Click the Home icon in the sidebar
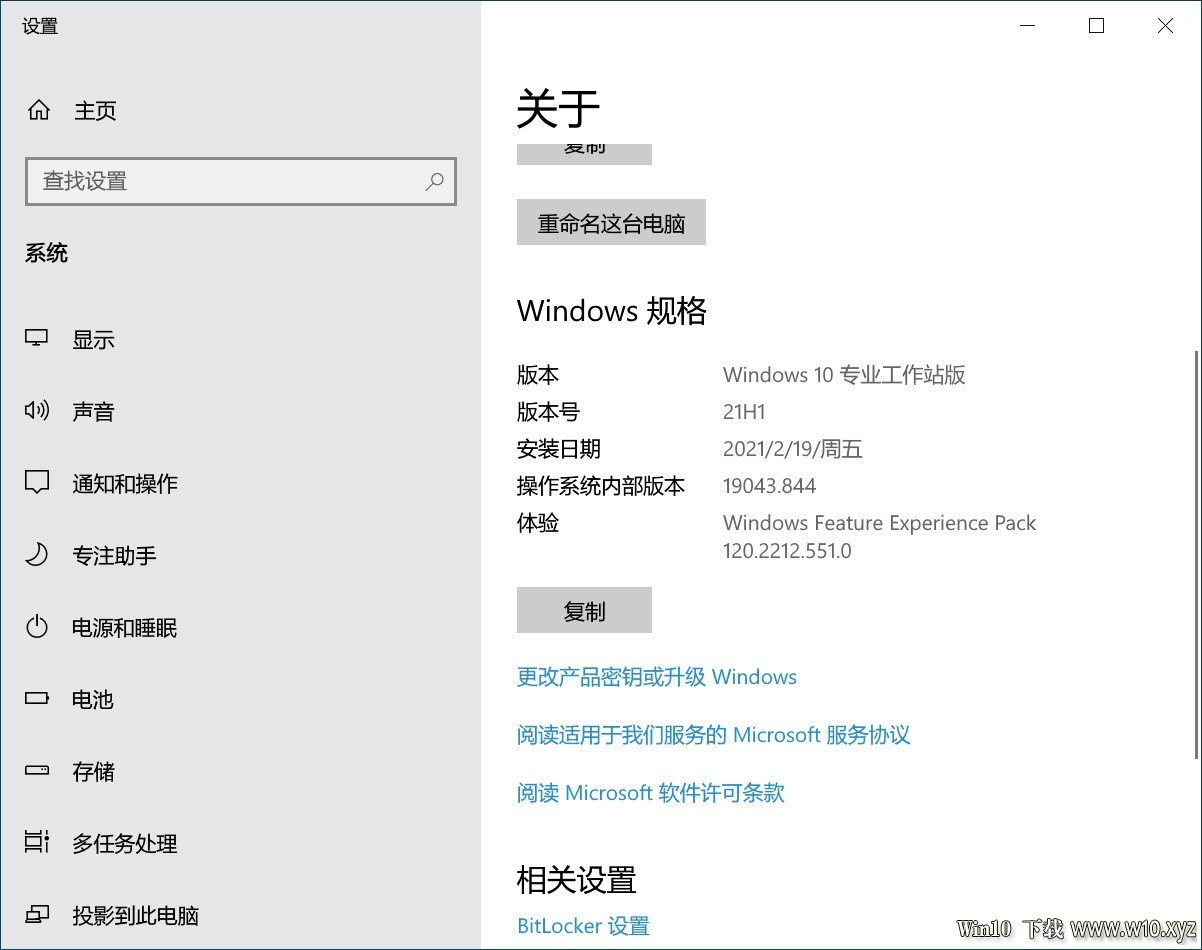 point(38,110)
